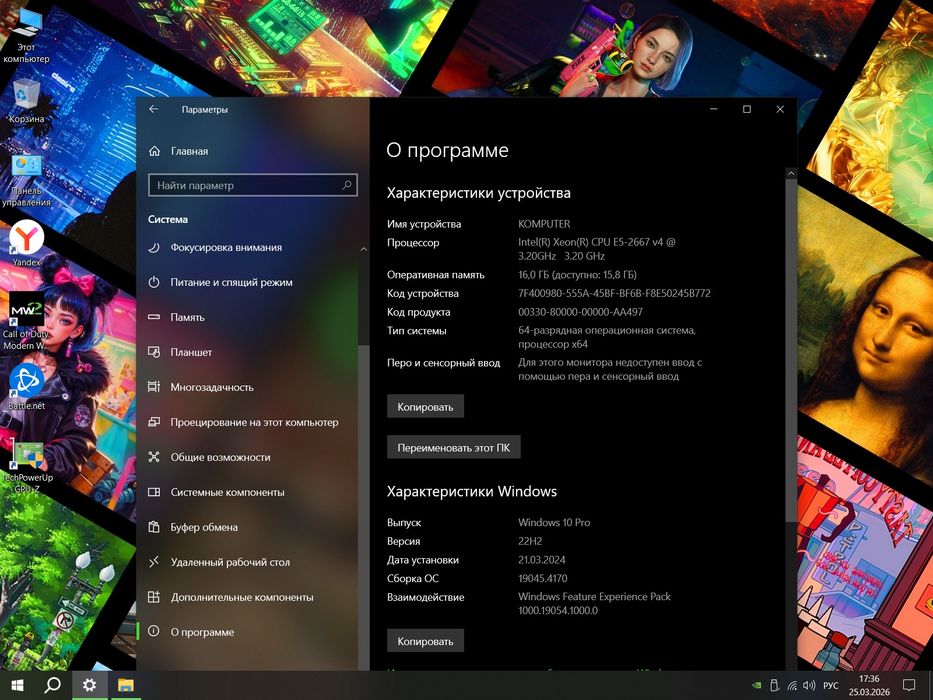Select the Панель управления desktop icon
The width and height of the screenshot is (933, 700).
(x=26, y=181)
